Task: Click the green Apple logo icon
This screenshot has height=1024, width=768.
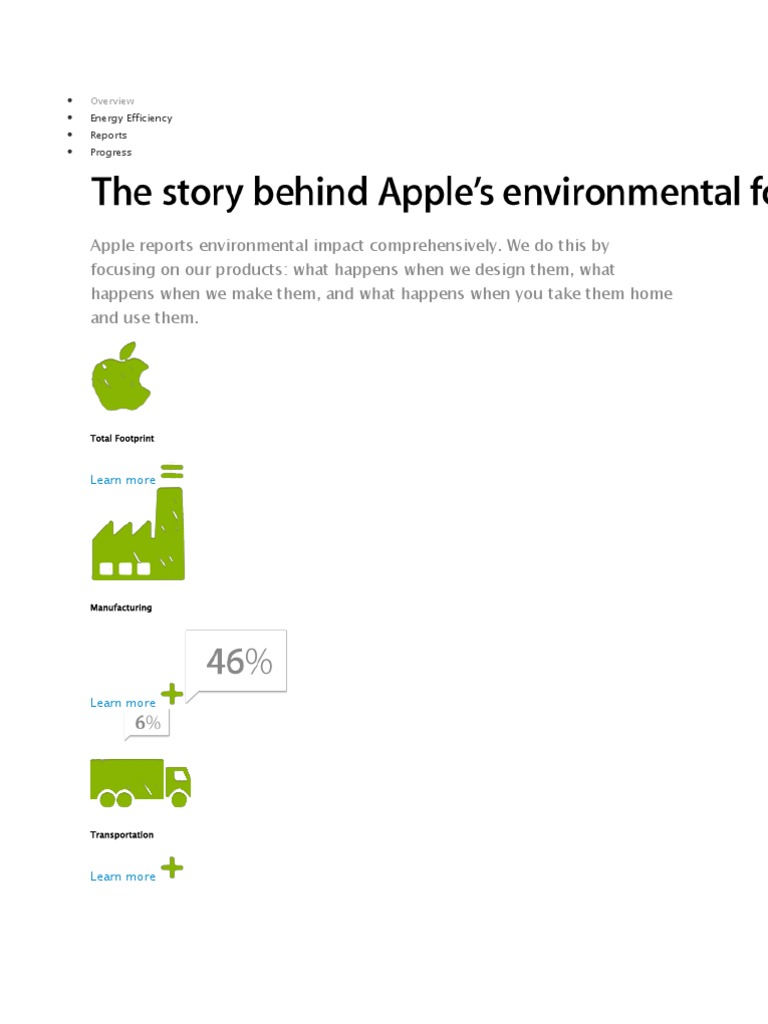Action: click(121, 377)
